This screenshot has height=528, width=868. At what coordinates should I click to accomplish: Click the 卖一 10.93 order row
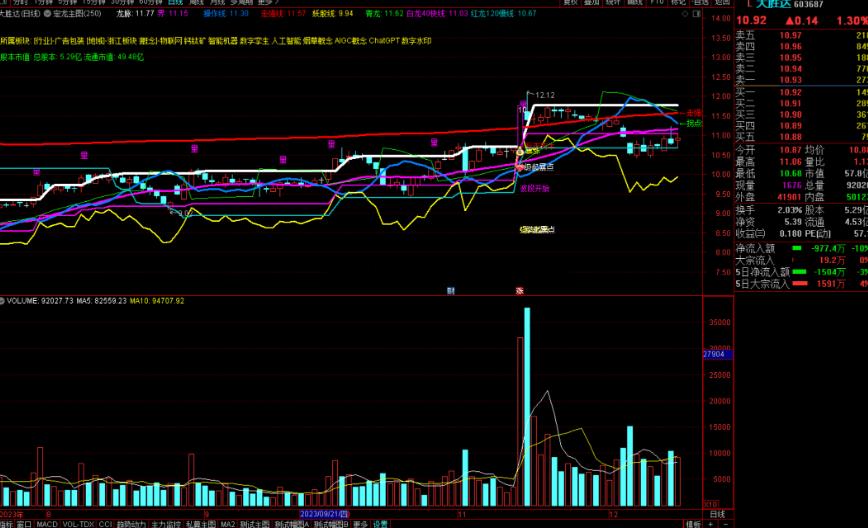tap(802, 80)
